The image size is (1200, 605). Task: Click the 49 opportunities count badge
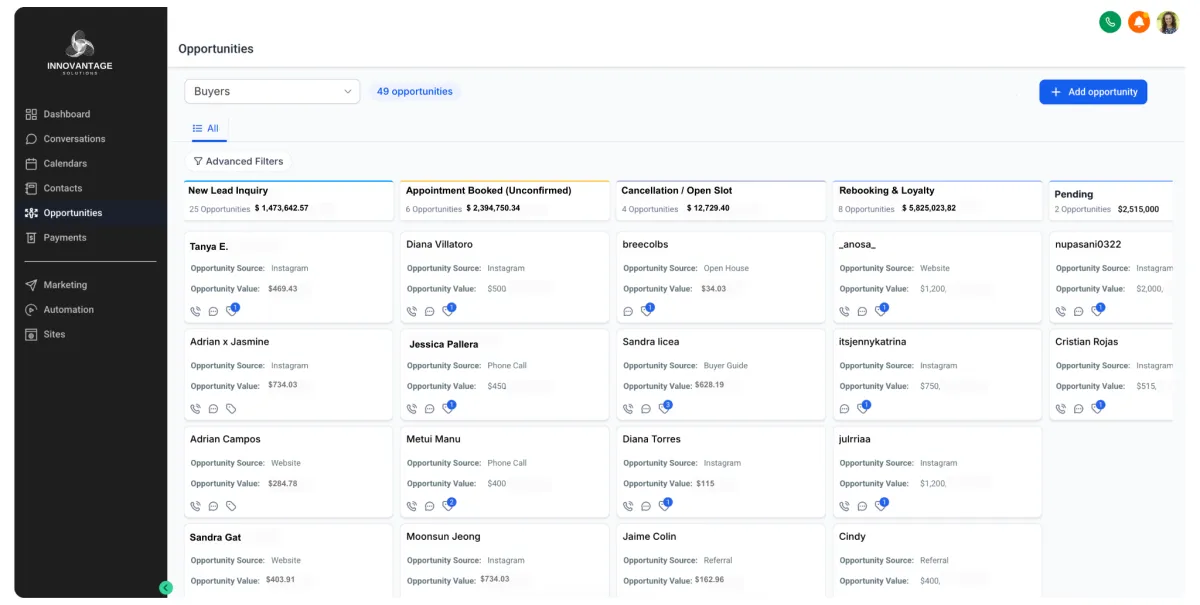pos(414,91)
